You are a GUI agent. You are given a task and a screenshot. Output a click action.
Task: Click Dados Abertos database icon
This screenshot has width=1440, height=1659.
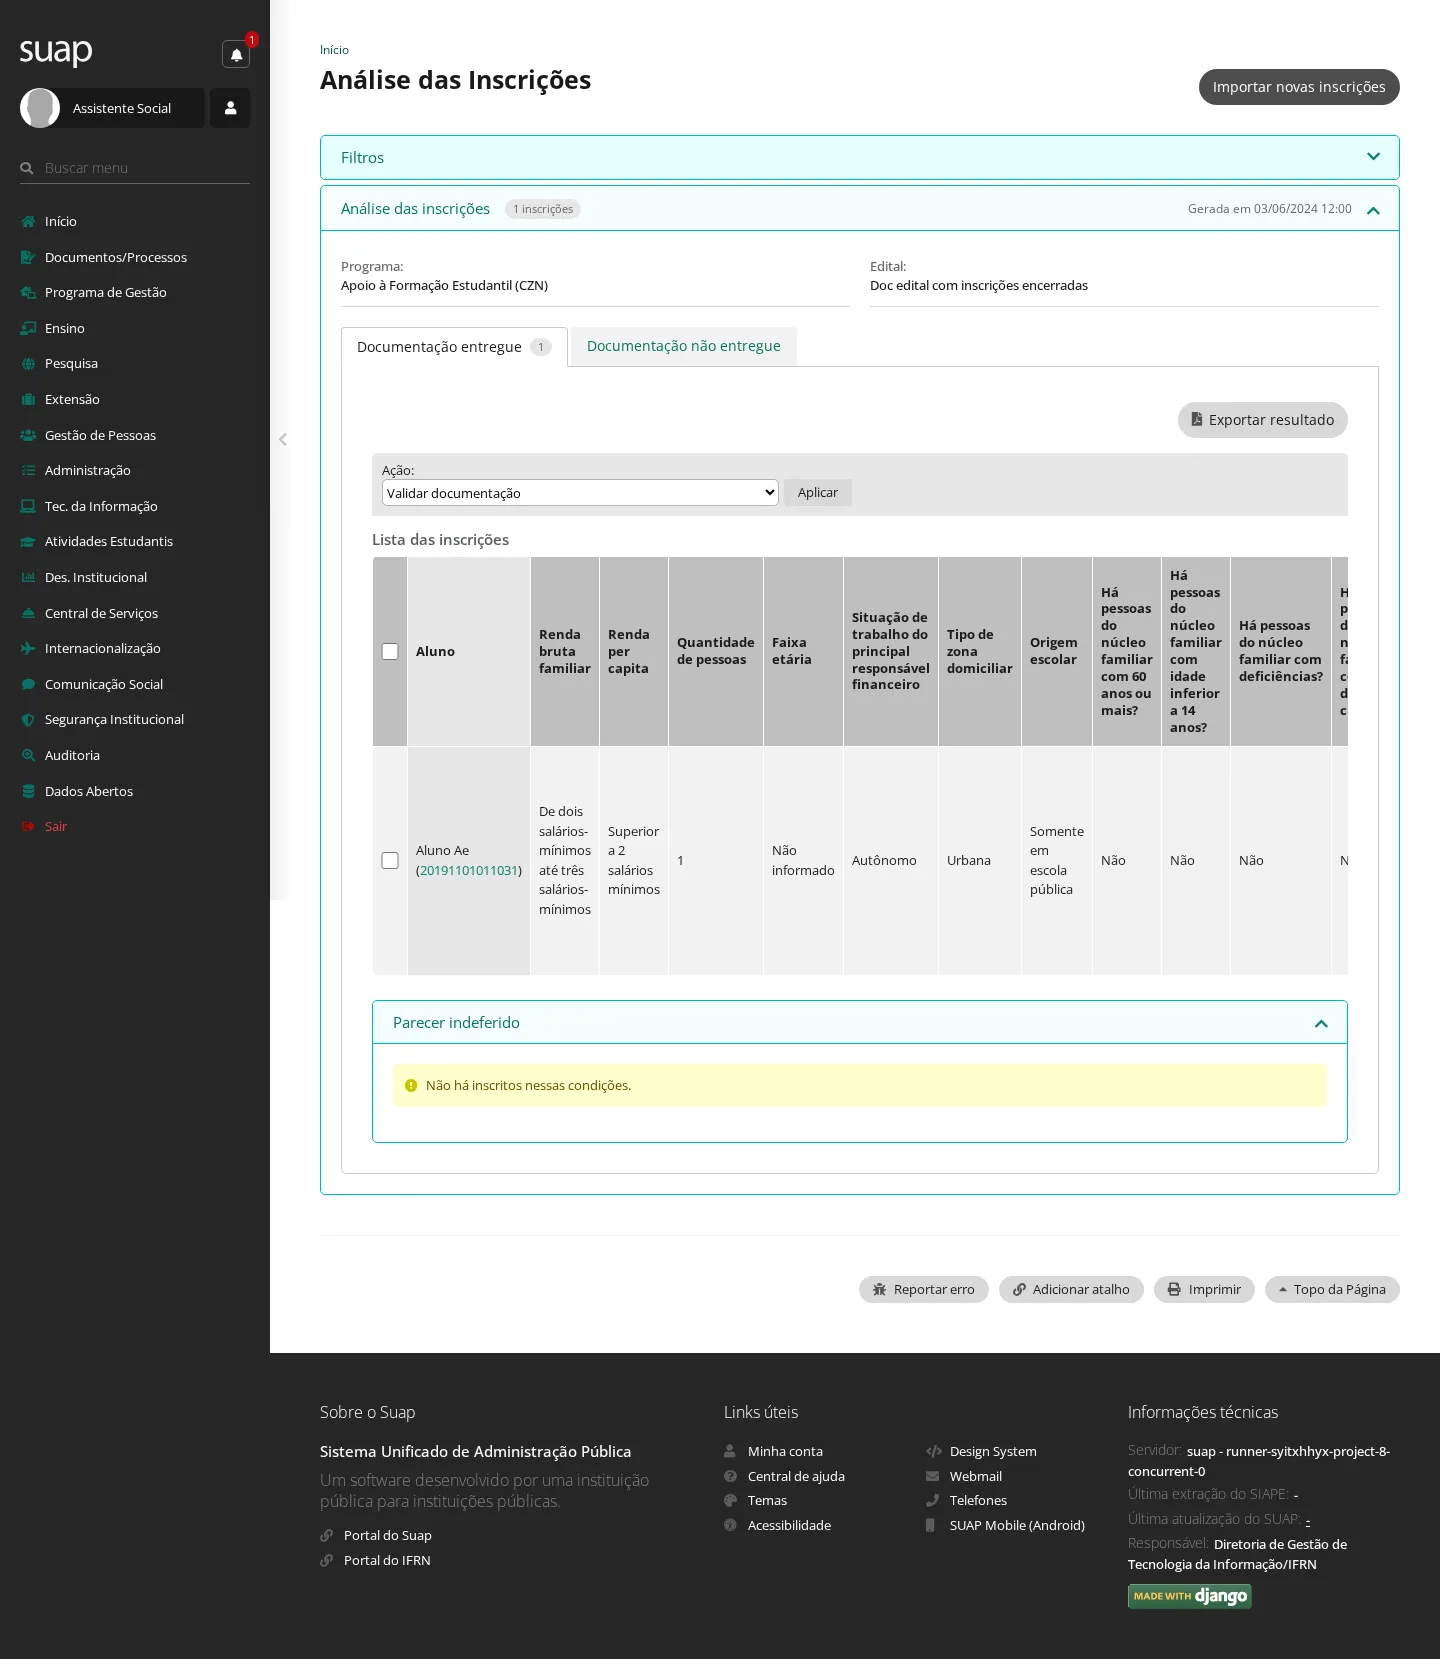tap(28, 791)
